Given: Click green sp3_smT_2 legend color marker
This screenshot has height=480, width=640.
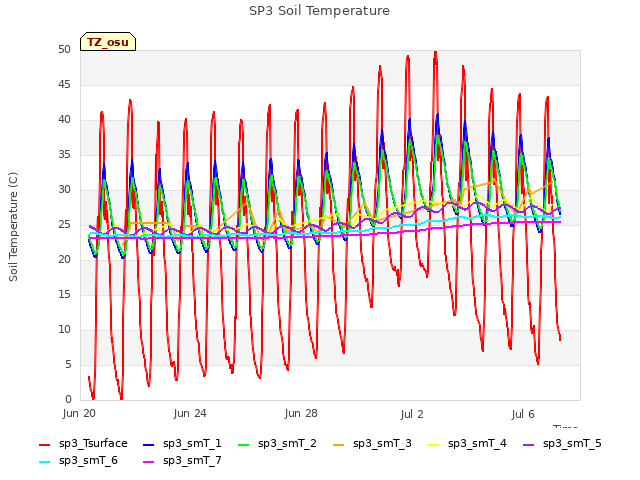Looking at the screenshot, I should click(244, 445).
